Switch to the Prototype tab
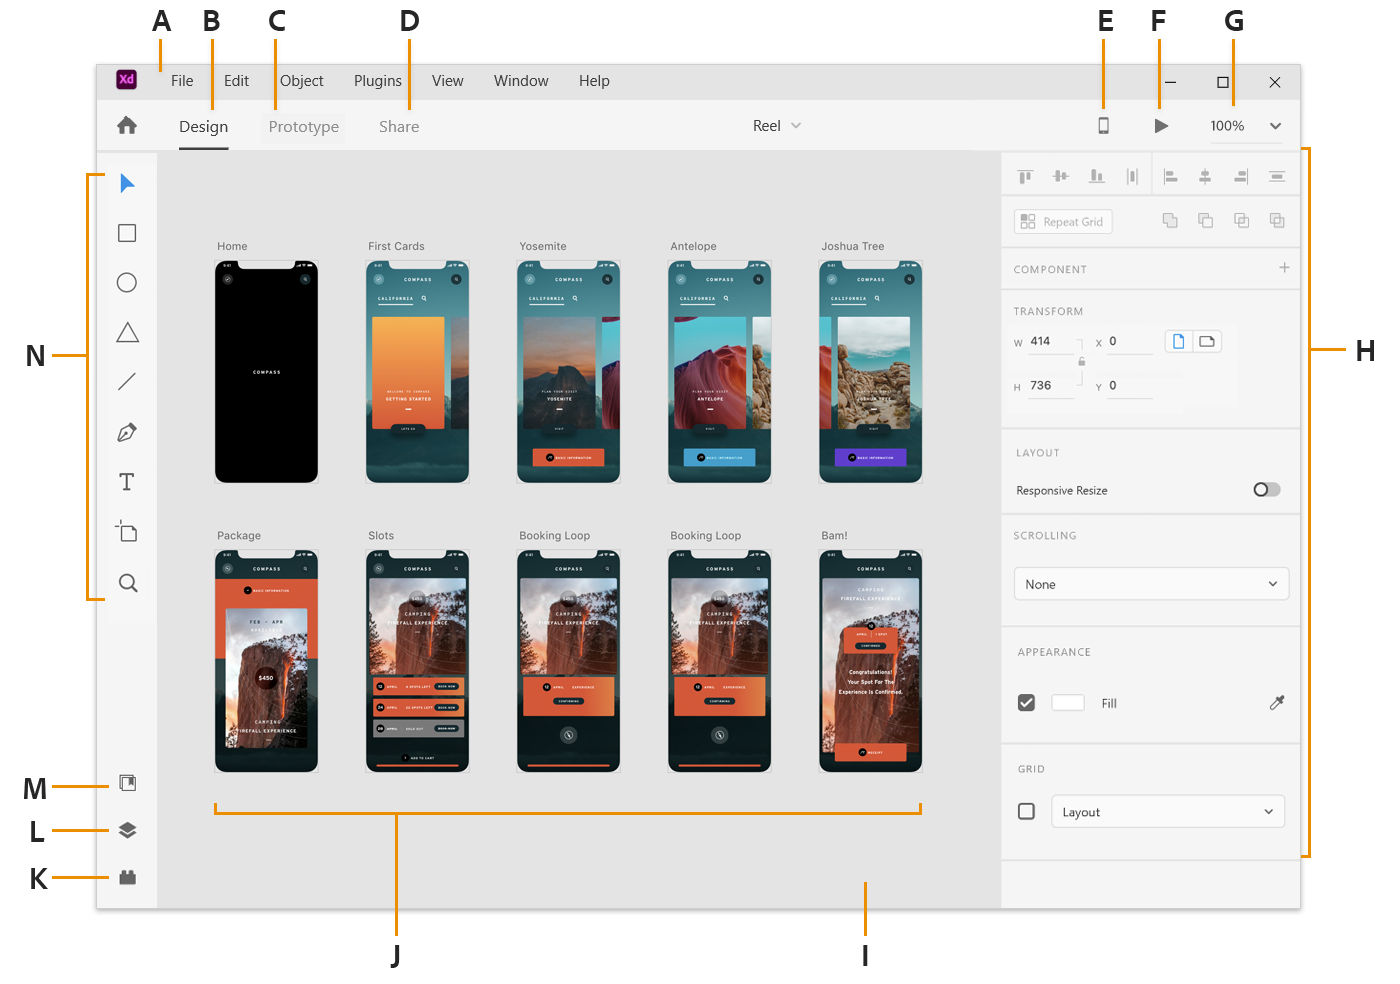Screen dimensions: 1400x984 pyautogui.click(x=303, y=126)
